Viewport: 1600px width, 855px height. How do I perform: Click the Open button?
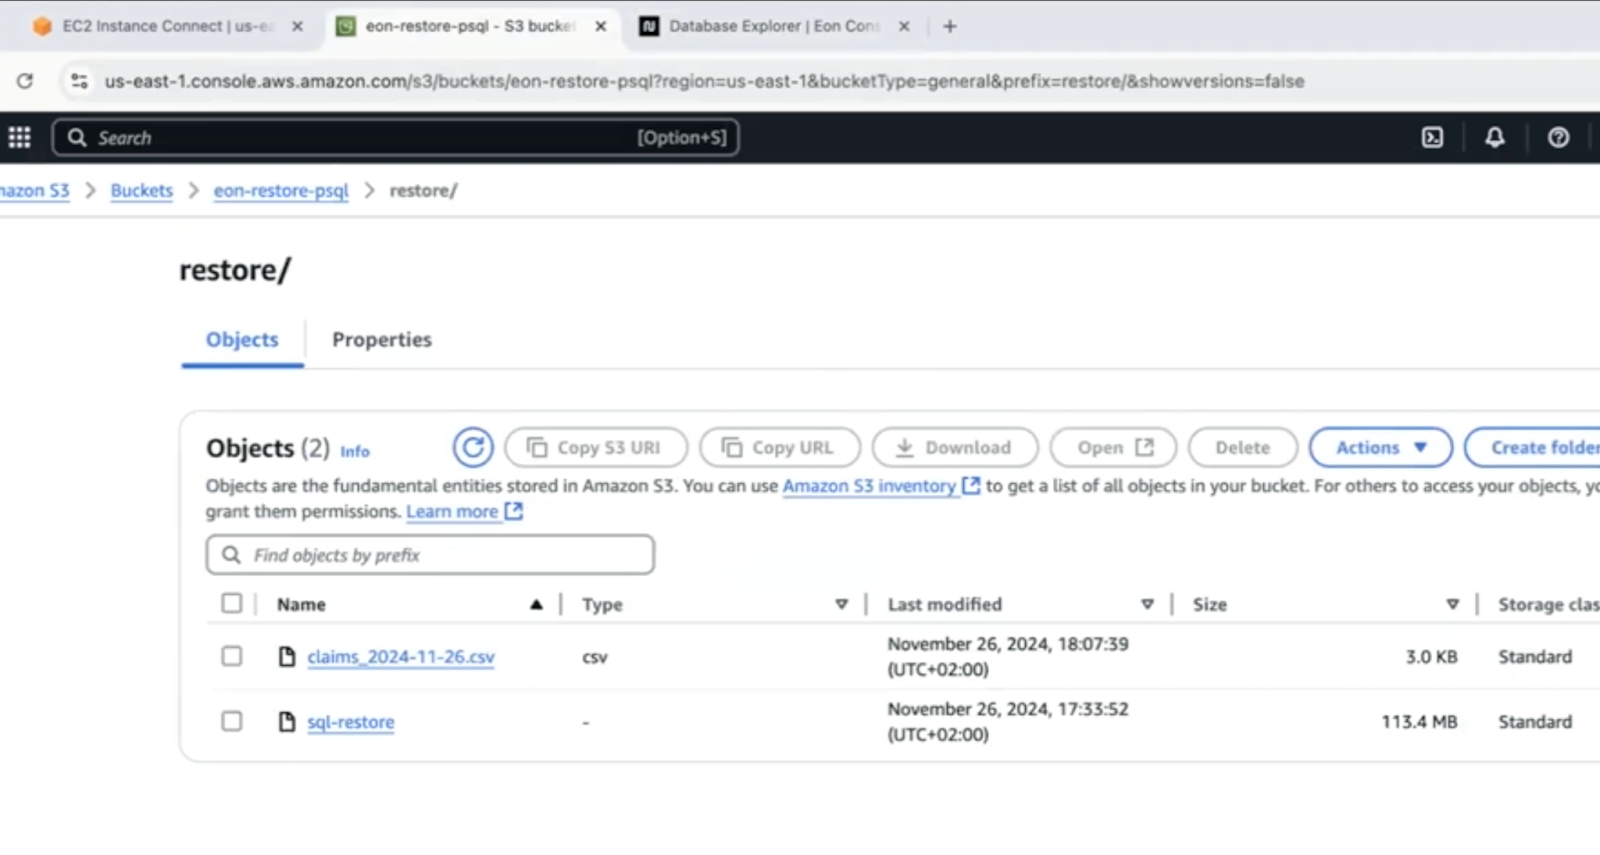click(1113, 447)
